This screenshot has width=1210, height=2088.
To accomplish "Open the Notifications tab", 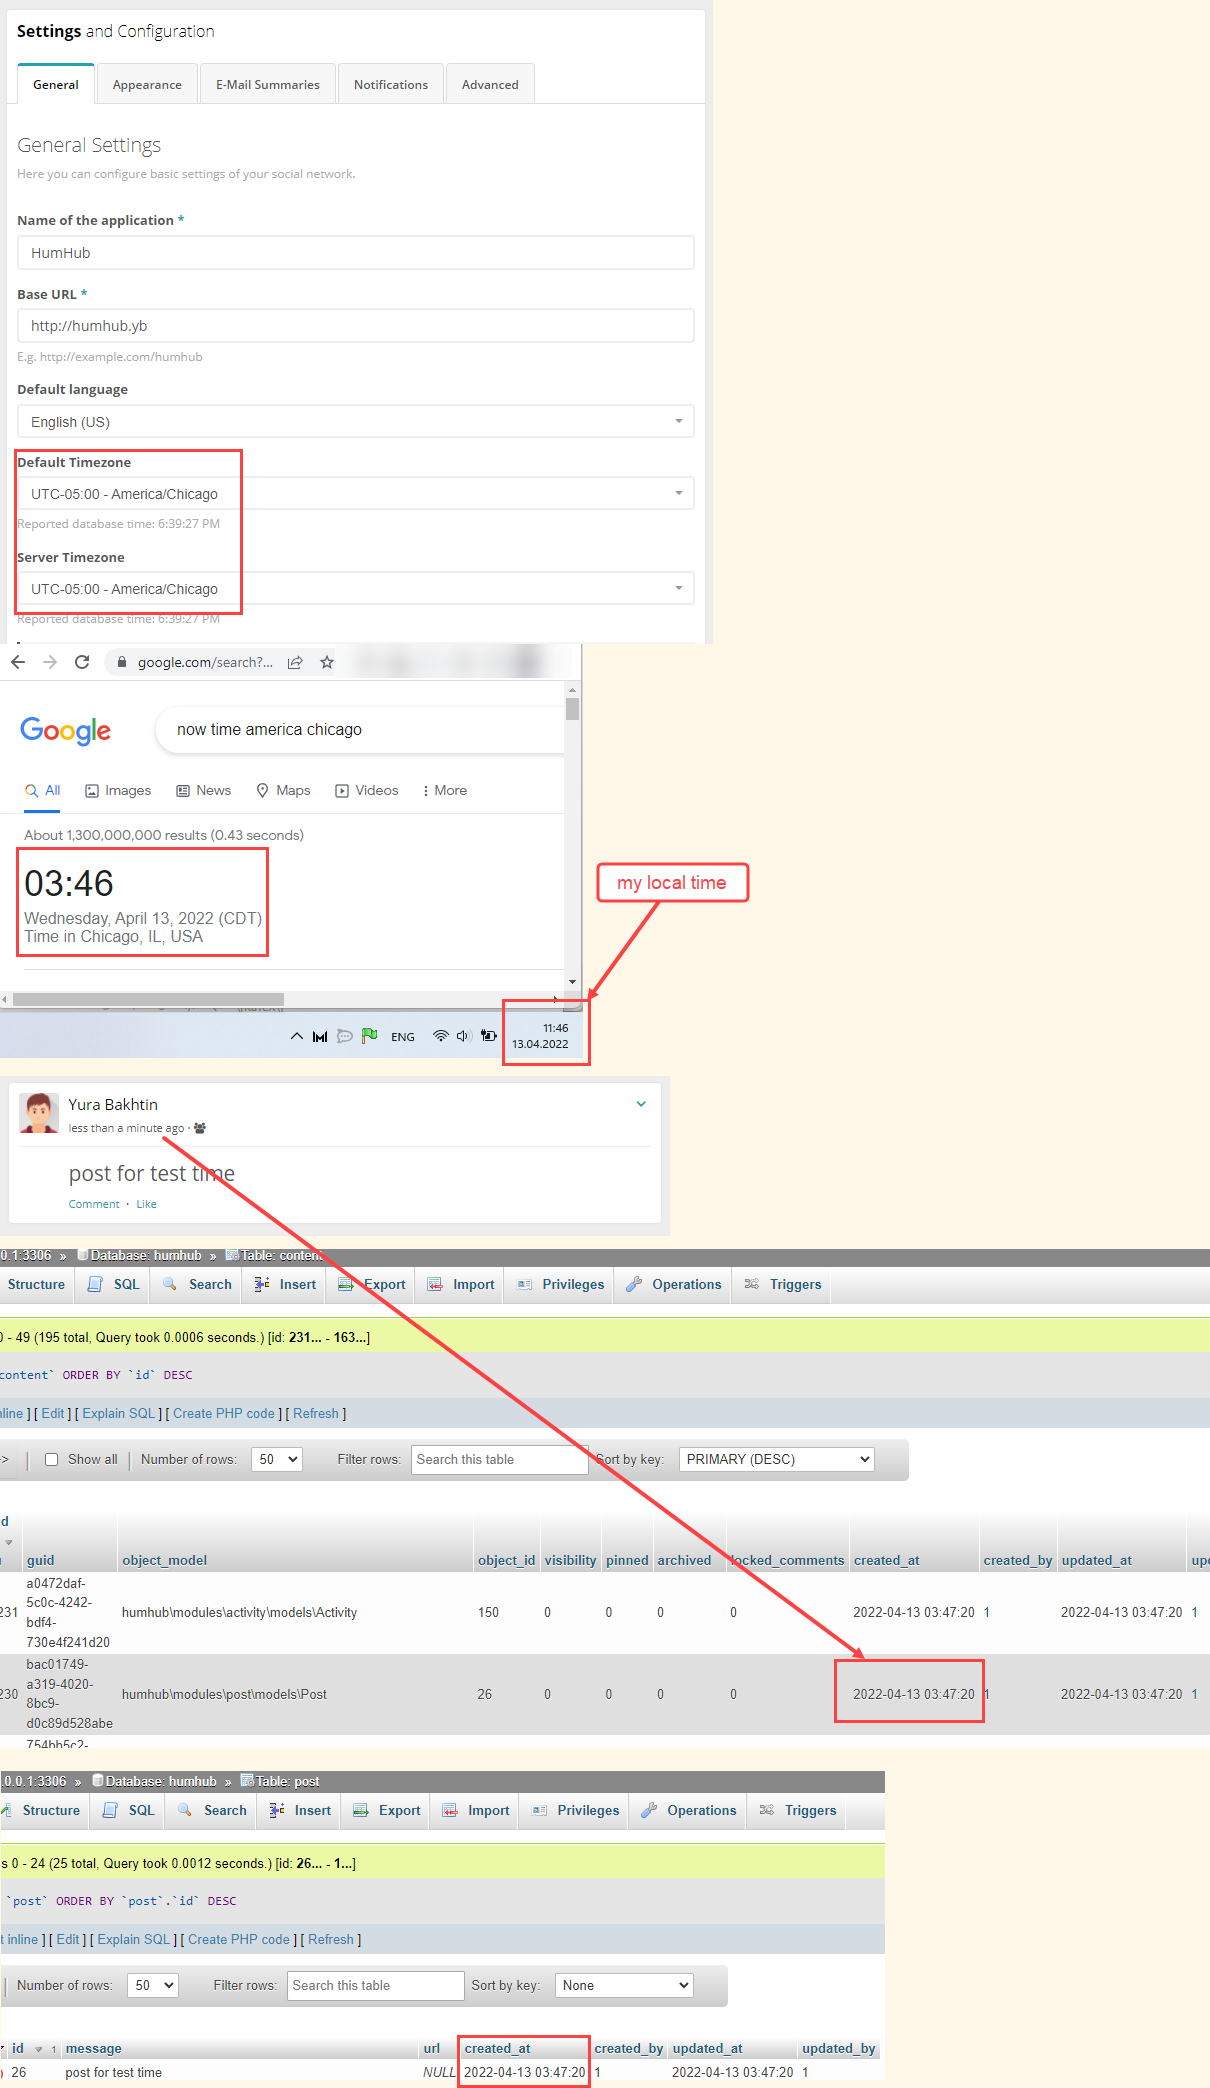I will pos(391,85).
